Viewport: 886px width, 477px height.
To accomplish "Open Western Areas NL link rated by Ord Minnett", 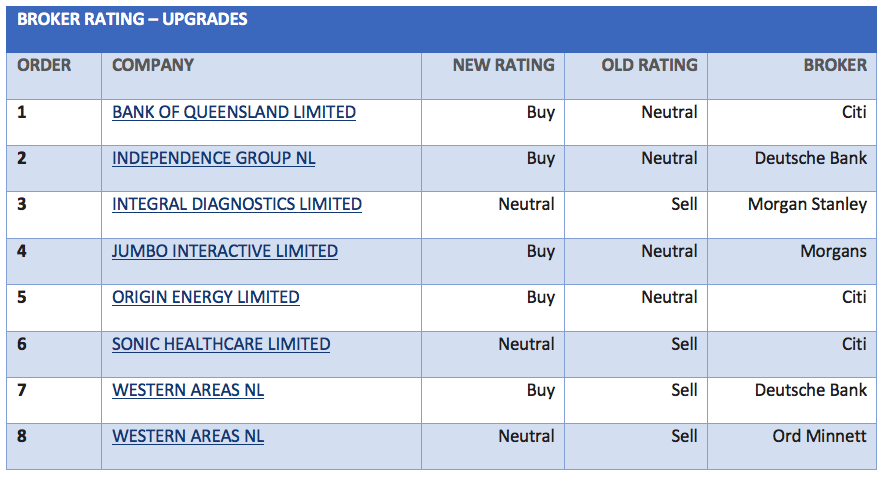I will click(187, 436).
